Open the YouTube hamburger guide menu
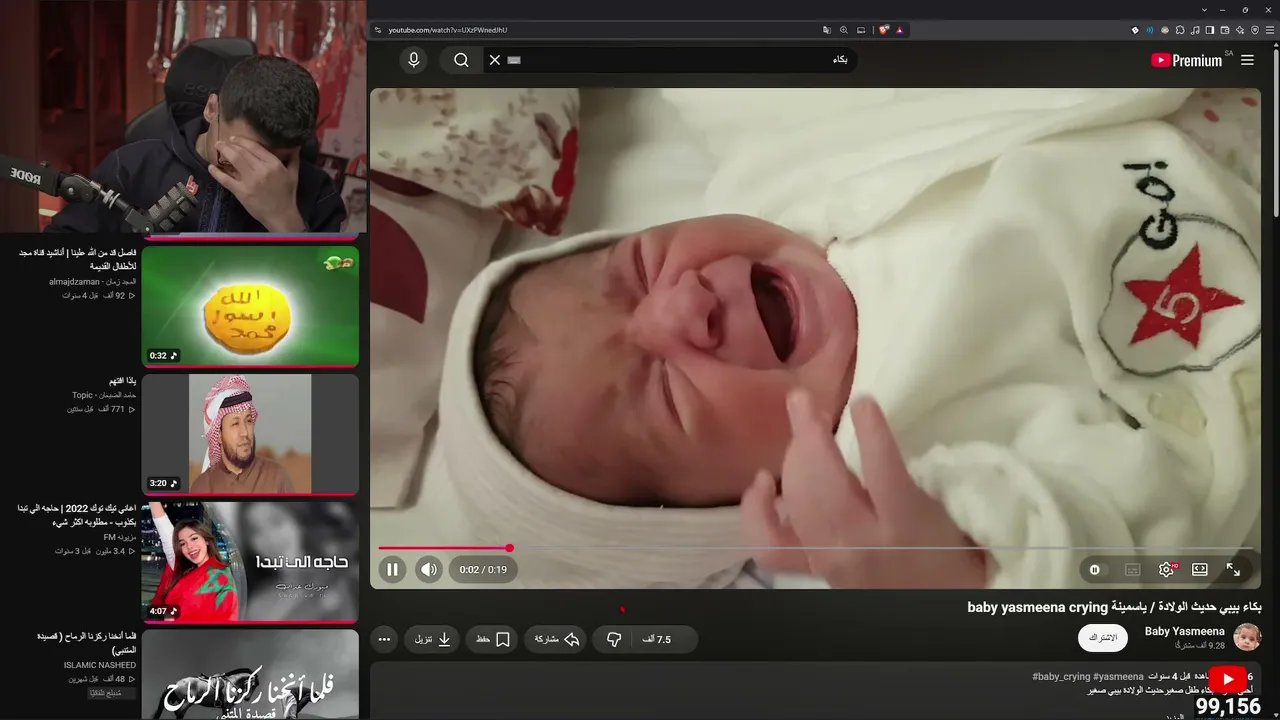 1247,60
